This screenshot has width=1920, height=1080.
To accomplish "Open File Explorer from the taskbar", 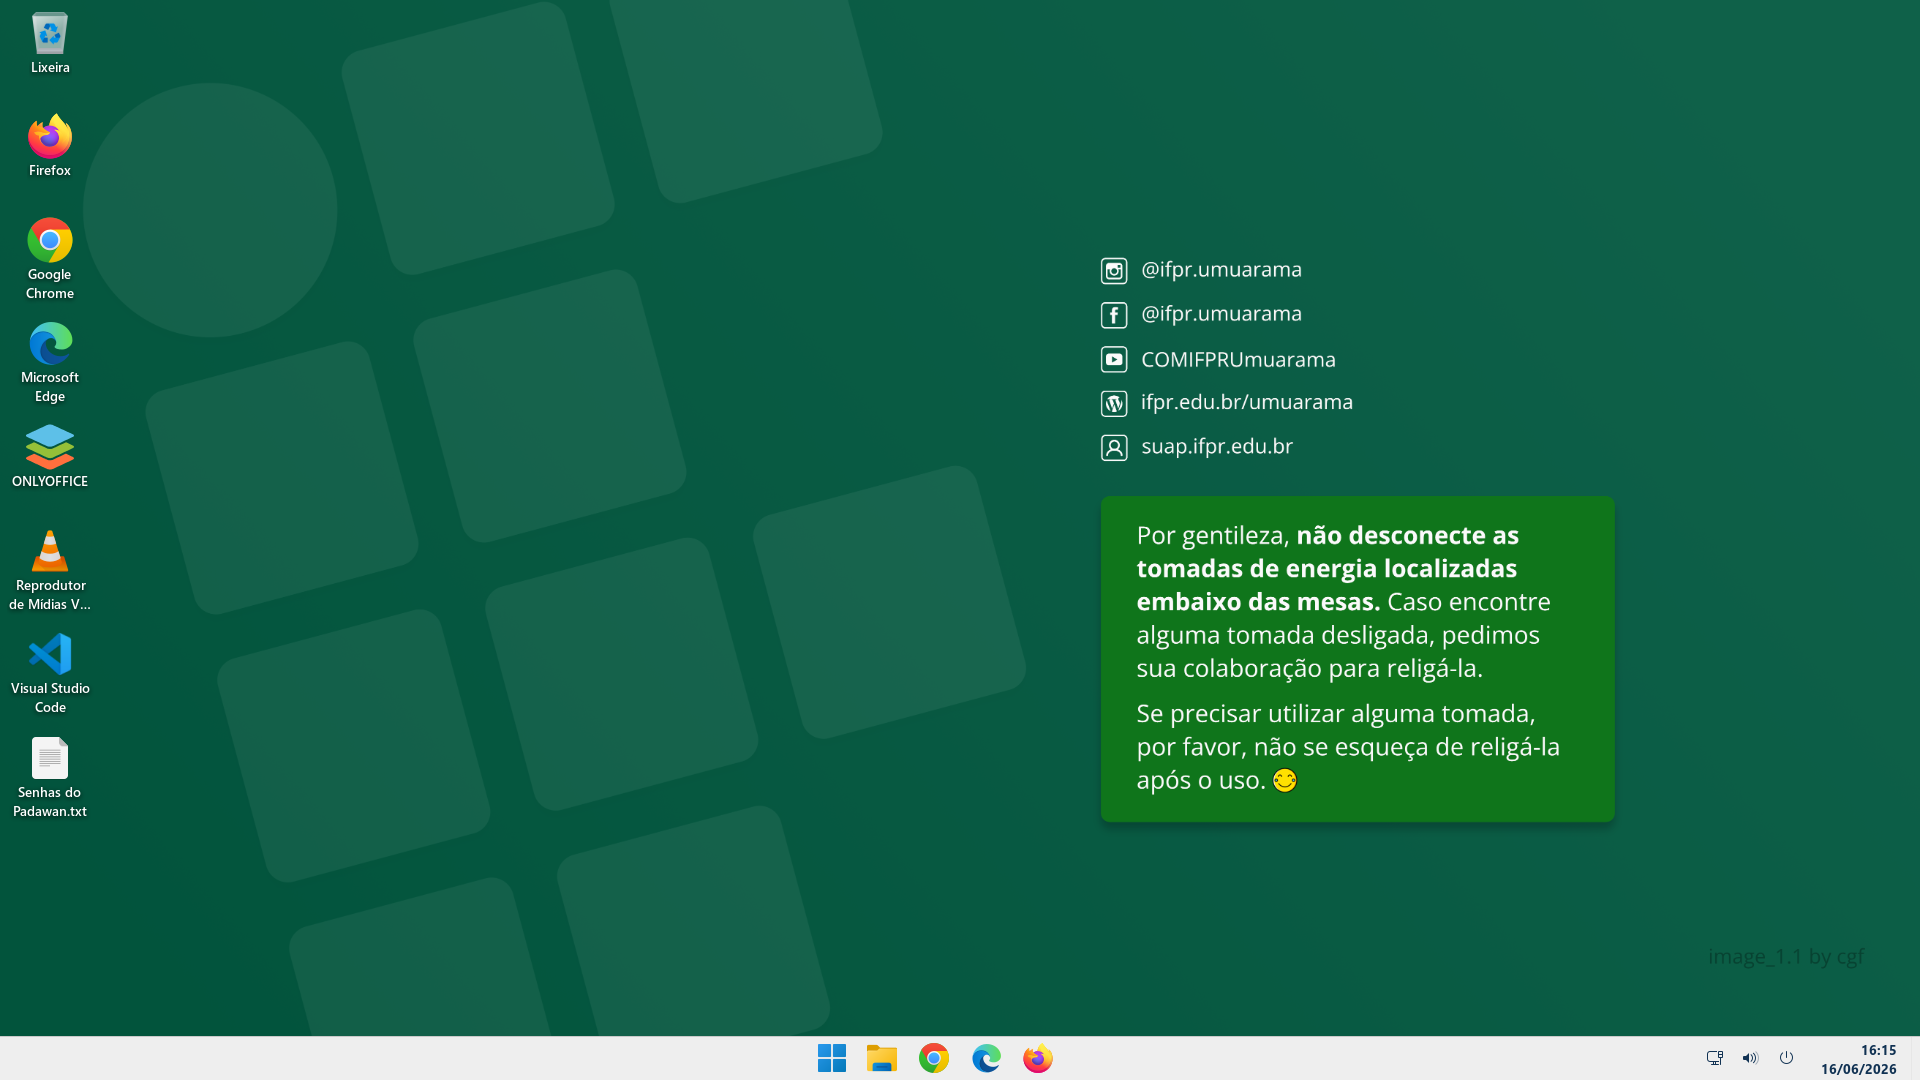I will pyautogui.click(x=882, y=1058).
